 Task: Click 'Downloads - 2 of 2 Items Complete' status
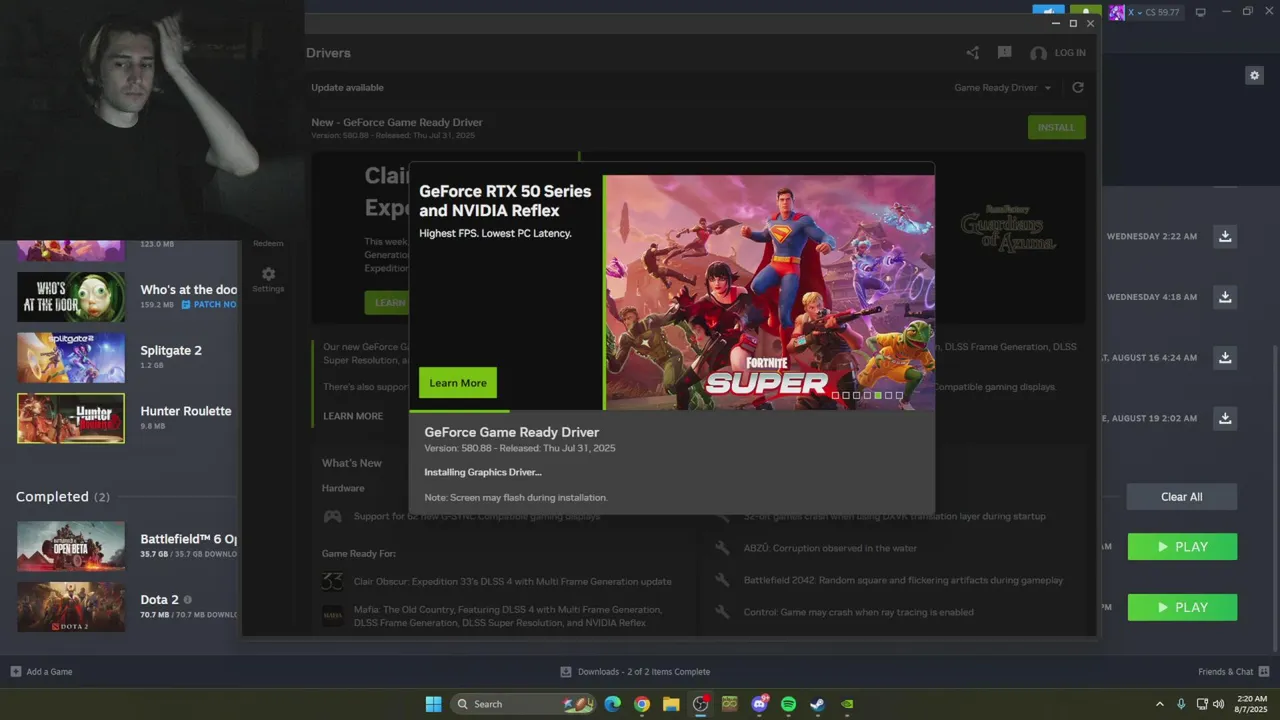[644, 672]
